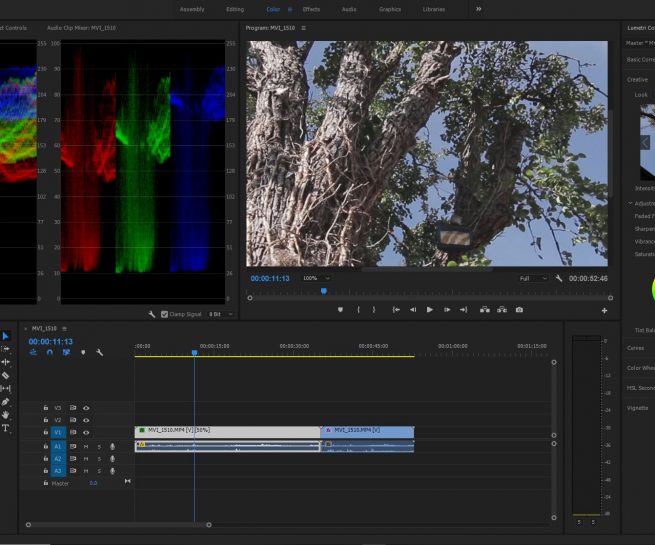Select the Type tool
The image size is (655, 545).
click(x=5, y=428)
